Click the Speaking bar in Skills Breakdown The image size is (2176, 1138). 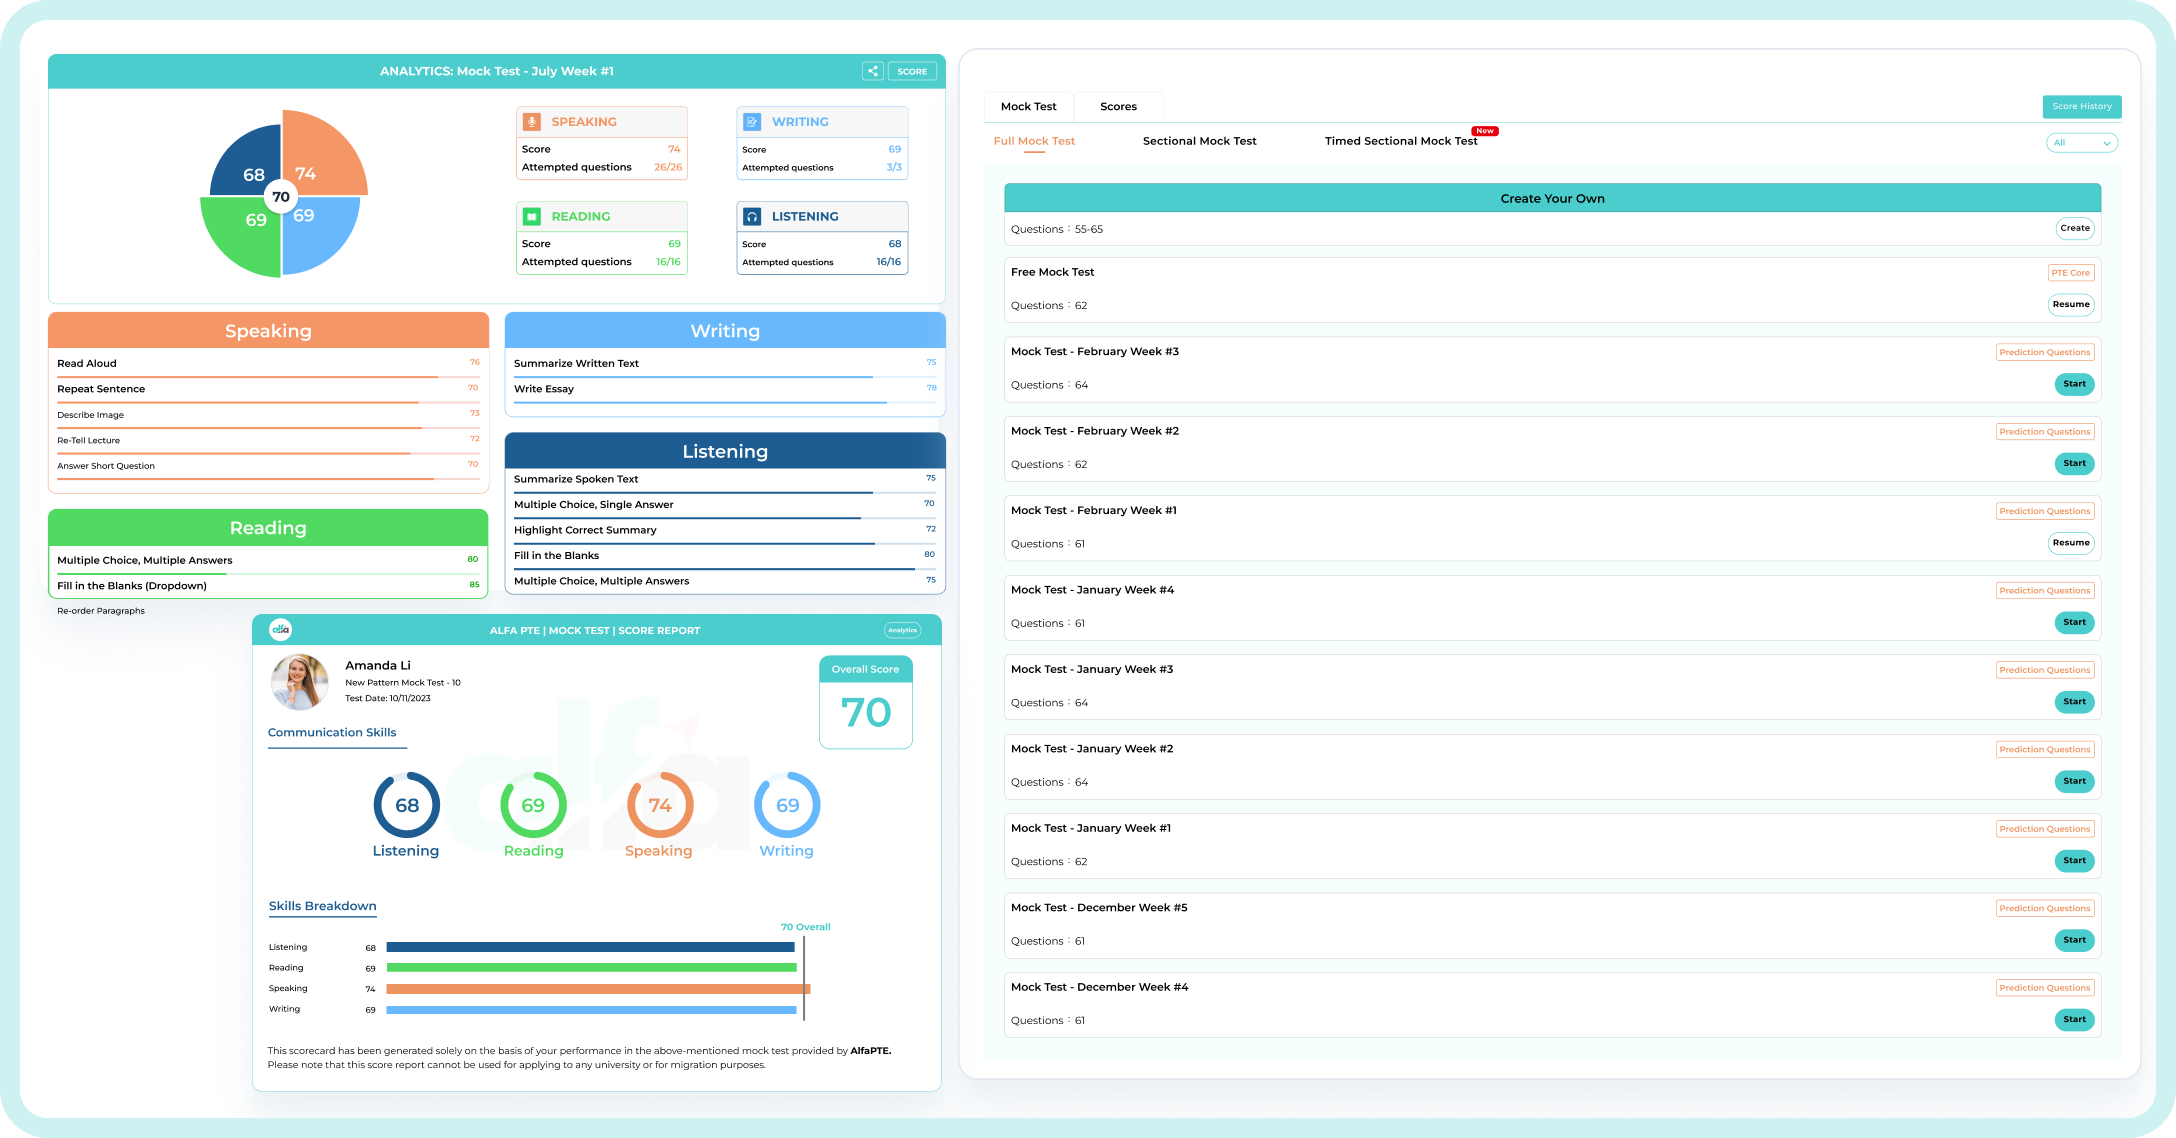click(598, 989)
